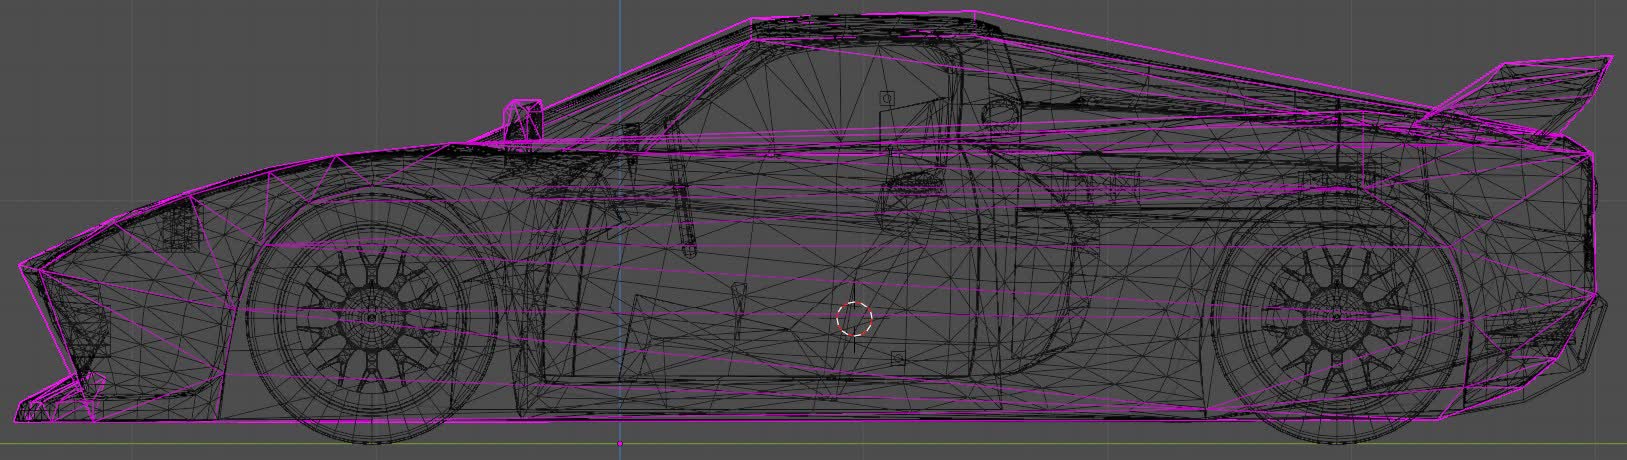Select the roof-mounted side mirror mesh
Image resolution: width=1627 pixels, height=460 pixels.
point(522,120)
